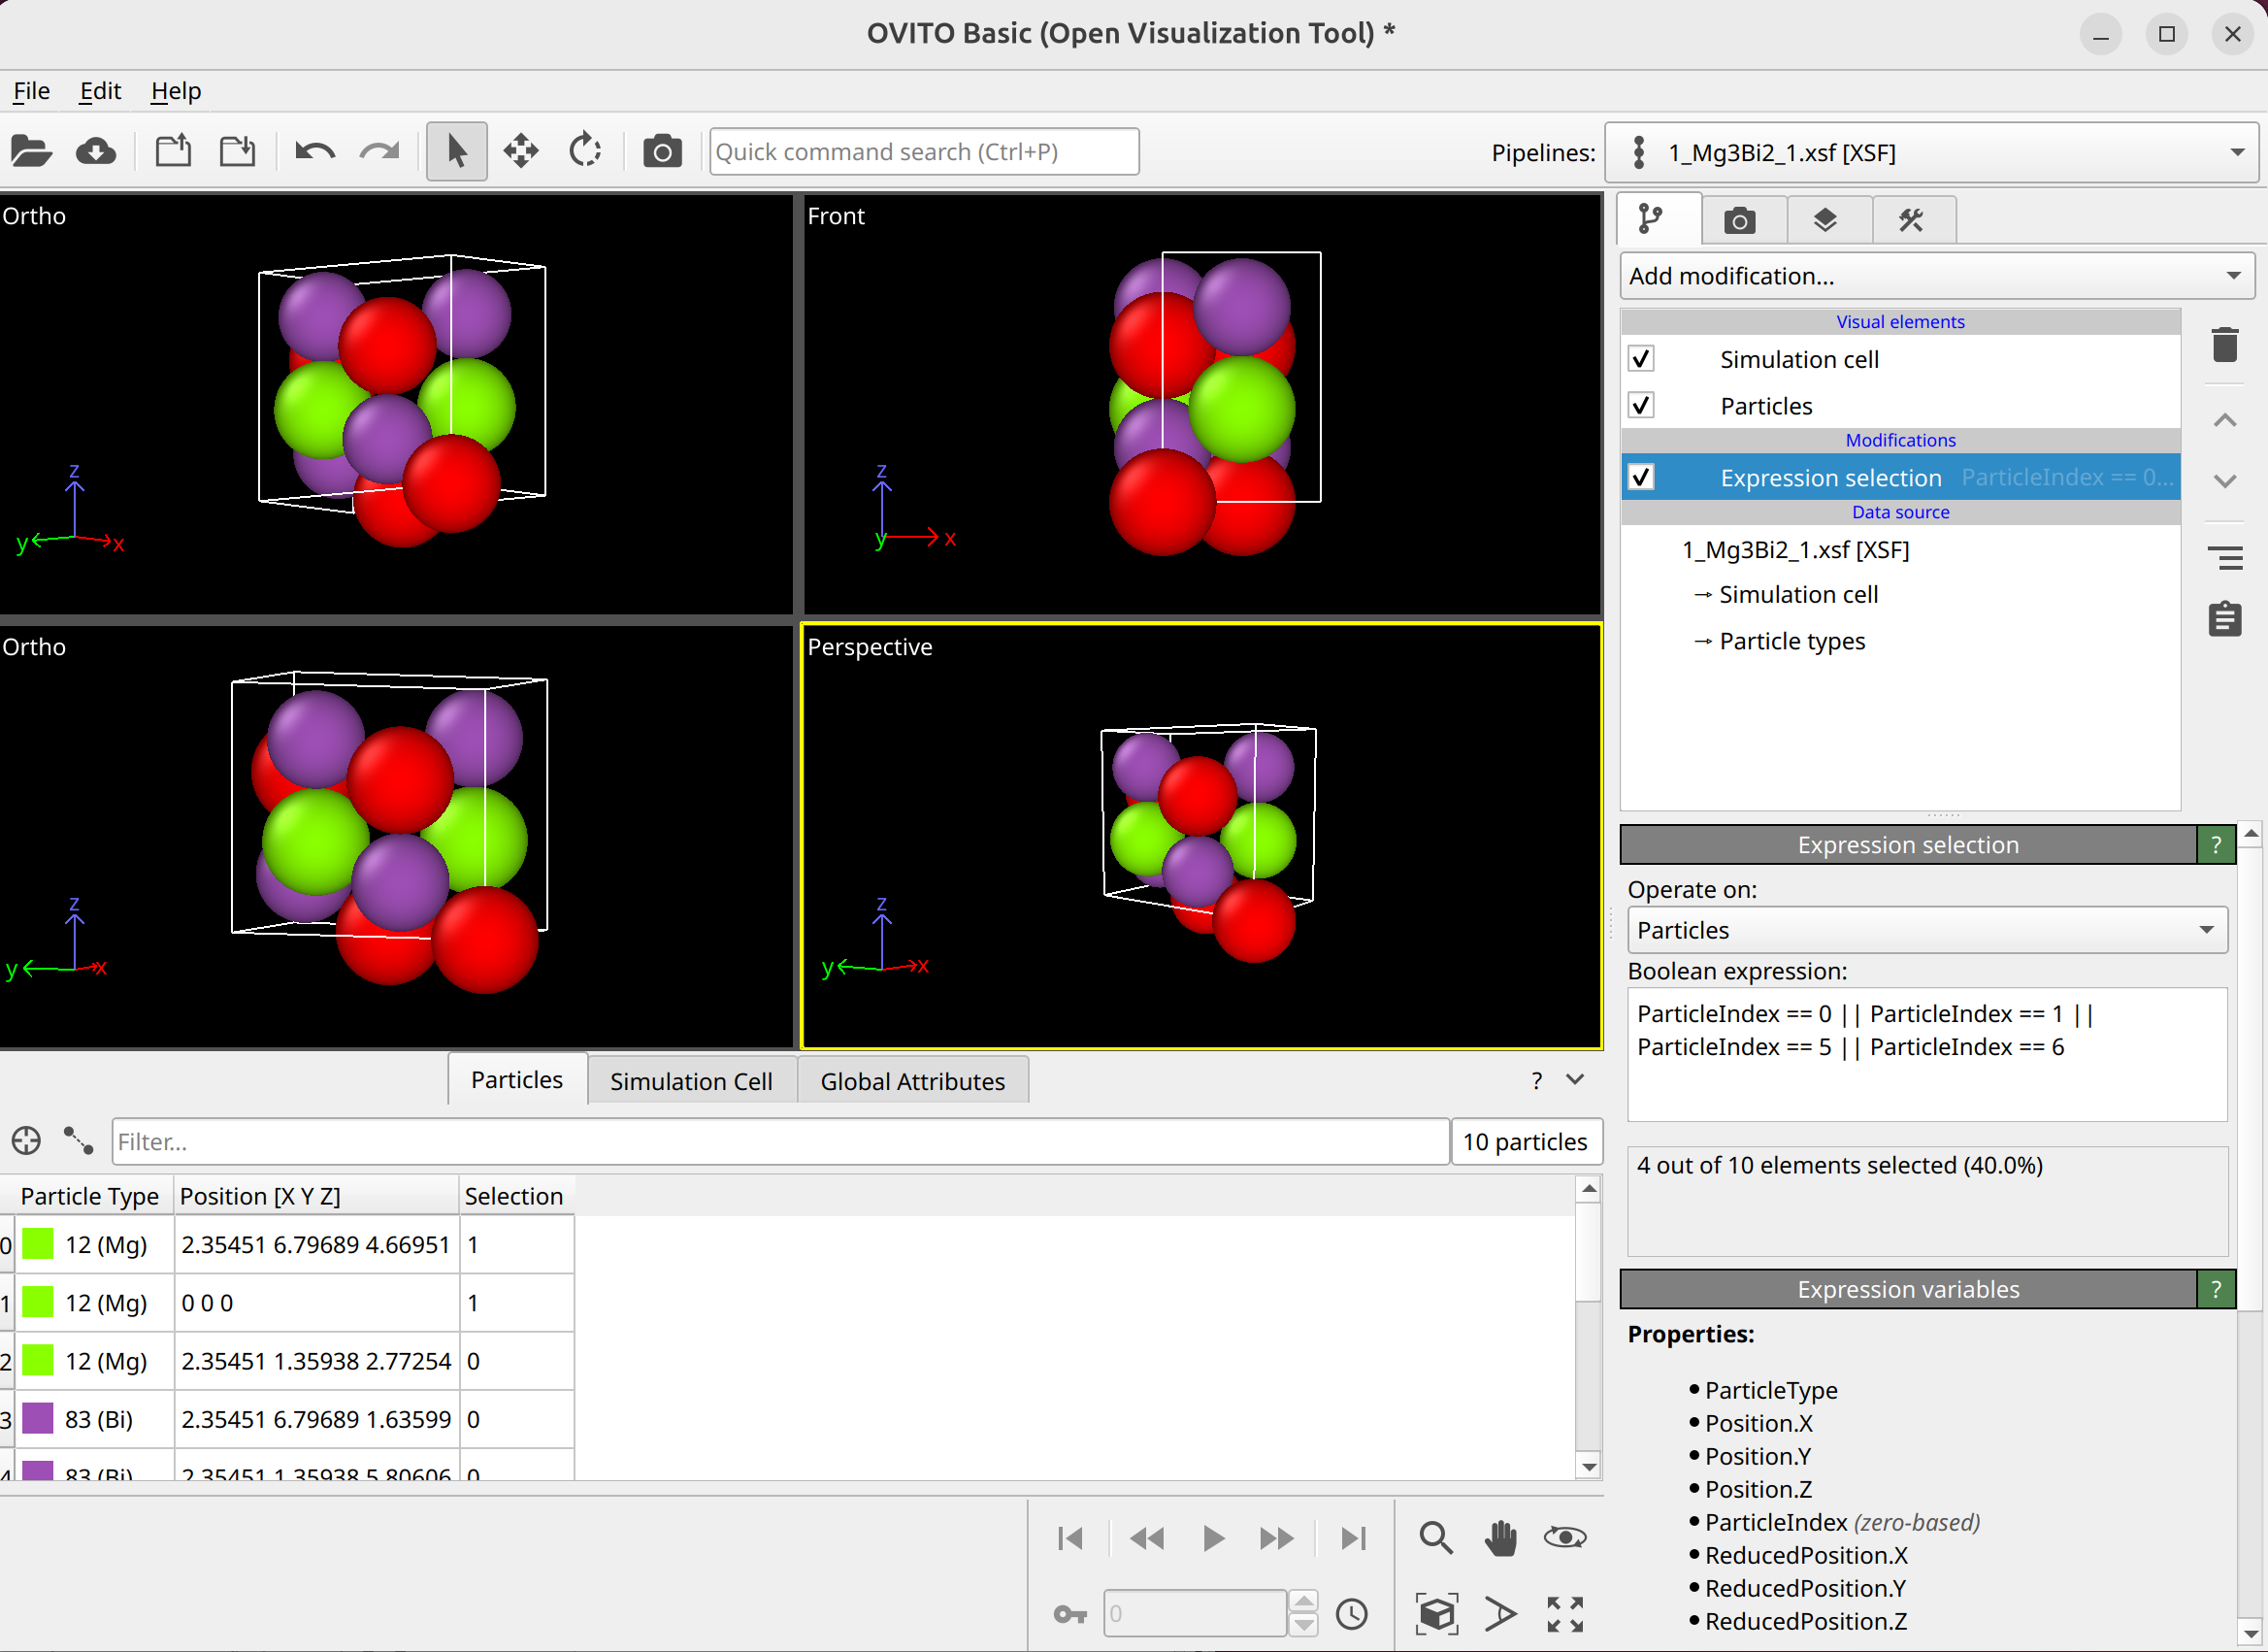Open the Edit menu
The image size is (2268, 1652).
click(100, 91)
